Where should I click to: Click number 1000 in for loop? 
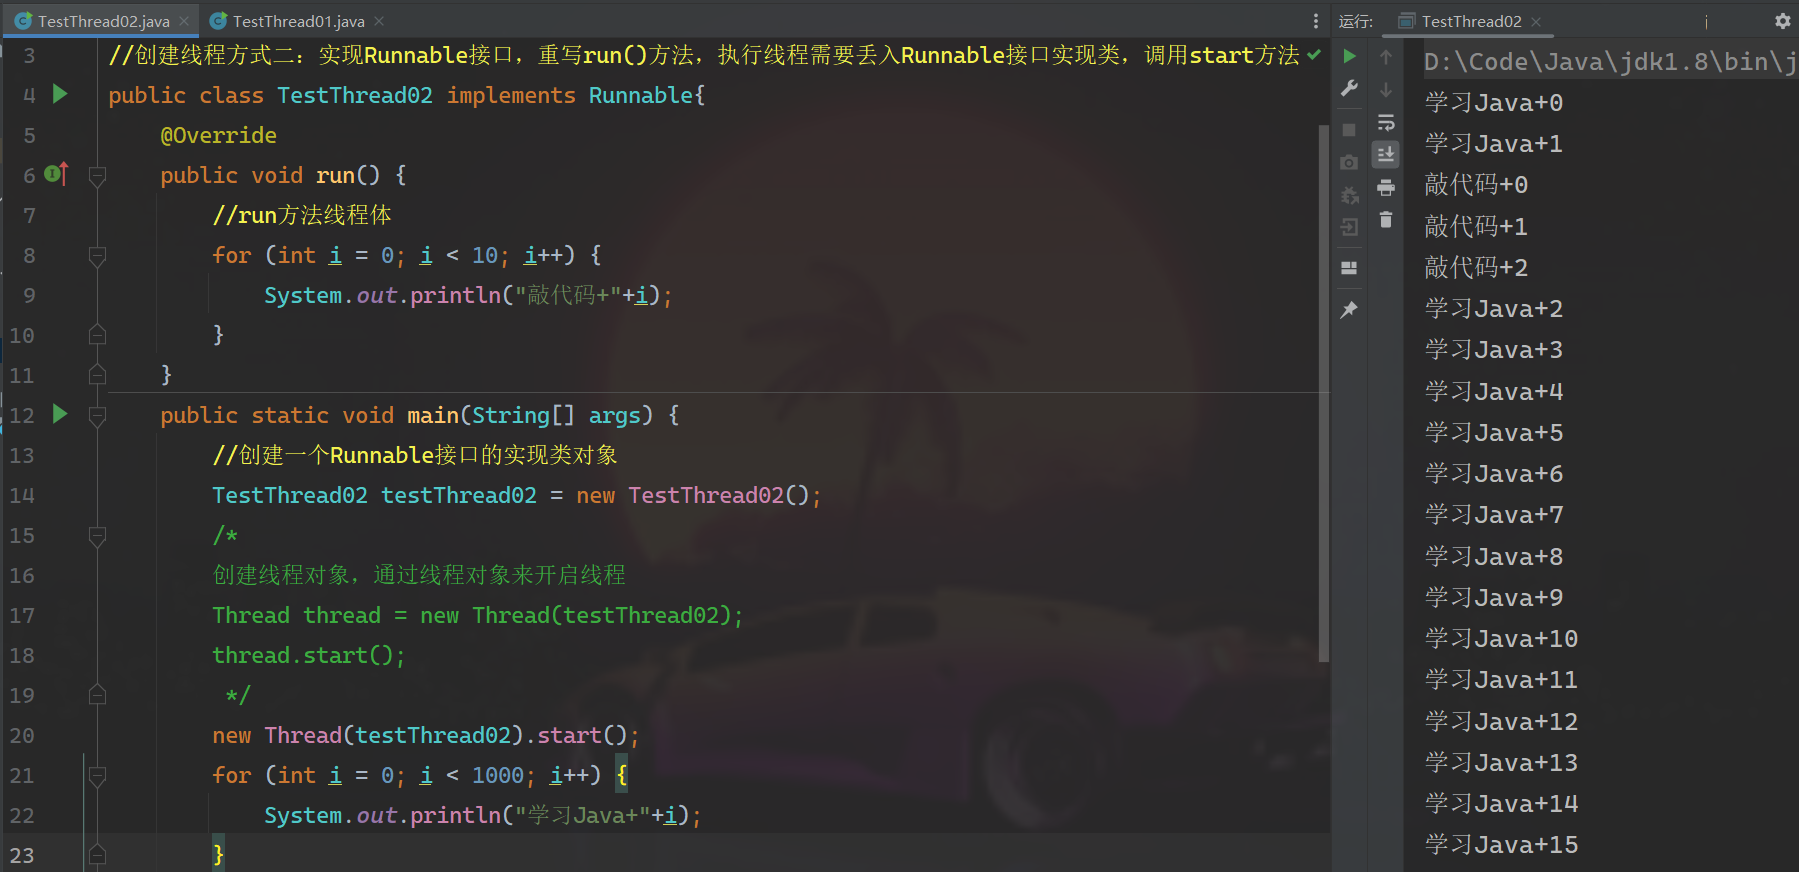[497, 775]
